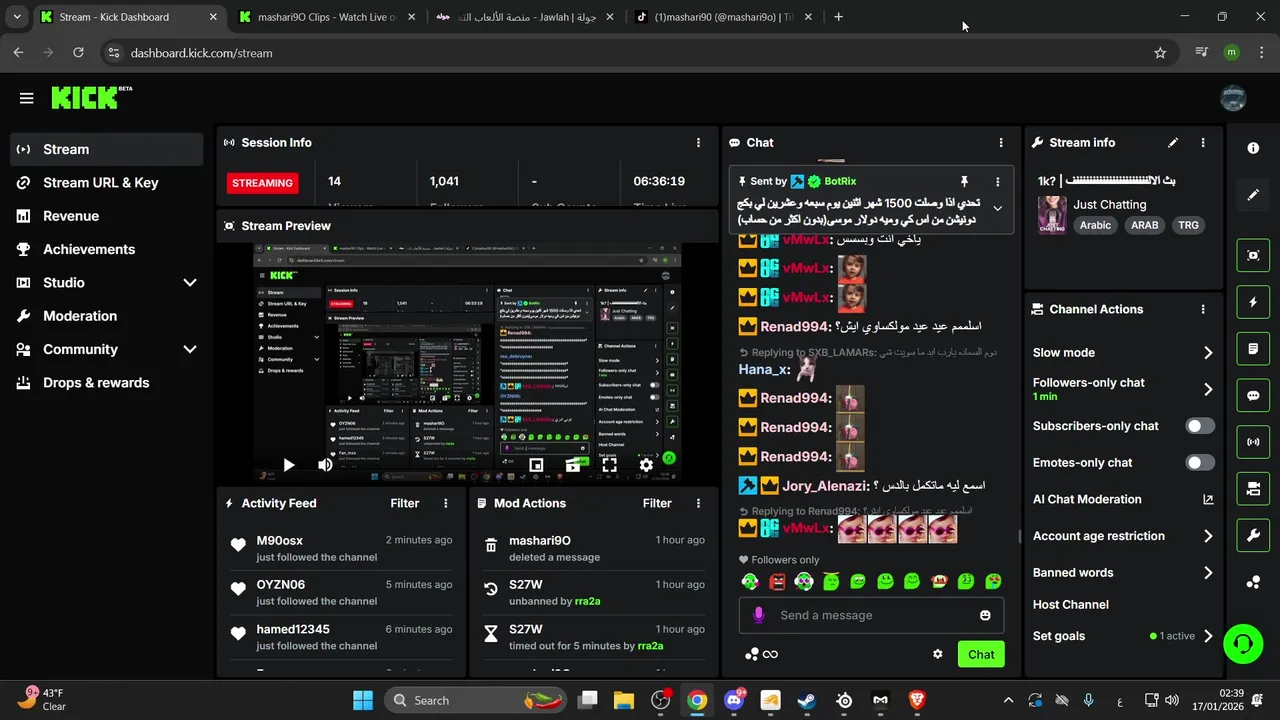Open Banned words arrow

1208,573
